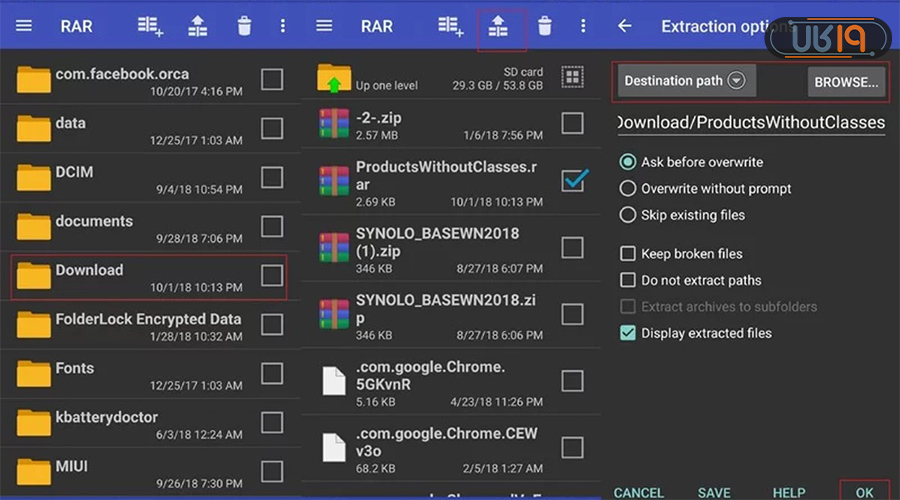Expand the Destination path dropdown
The width and height of the screenshot is (900, 500).
[737, 81]
